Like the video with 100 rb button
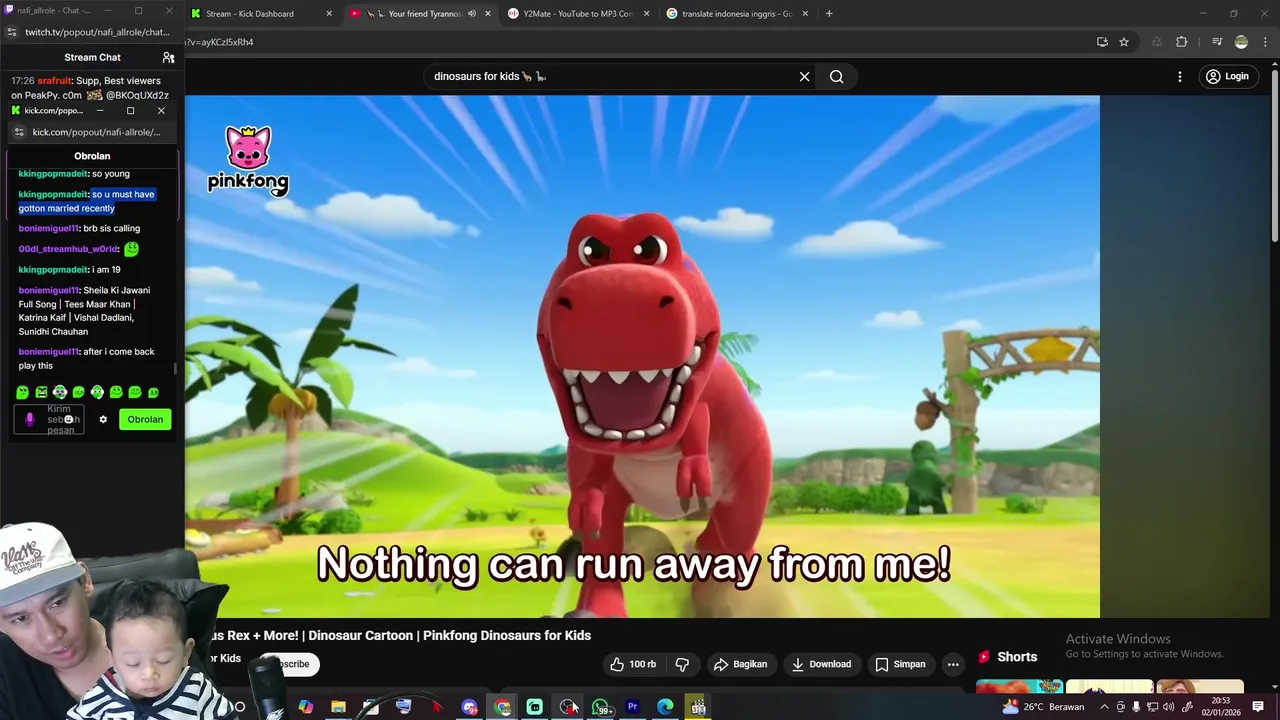This screenshot has height=720, width=1280. click(x=632, y=664)
